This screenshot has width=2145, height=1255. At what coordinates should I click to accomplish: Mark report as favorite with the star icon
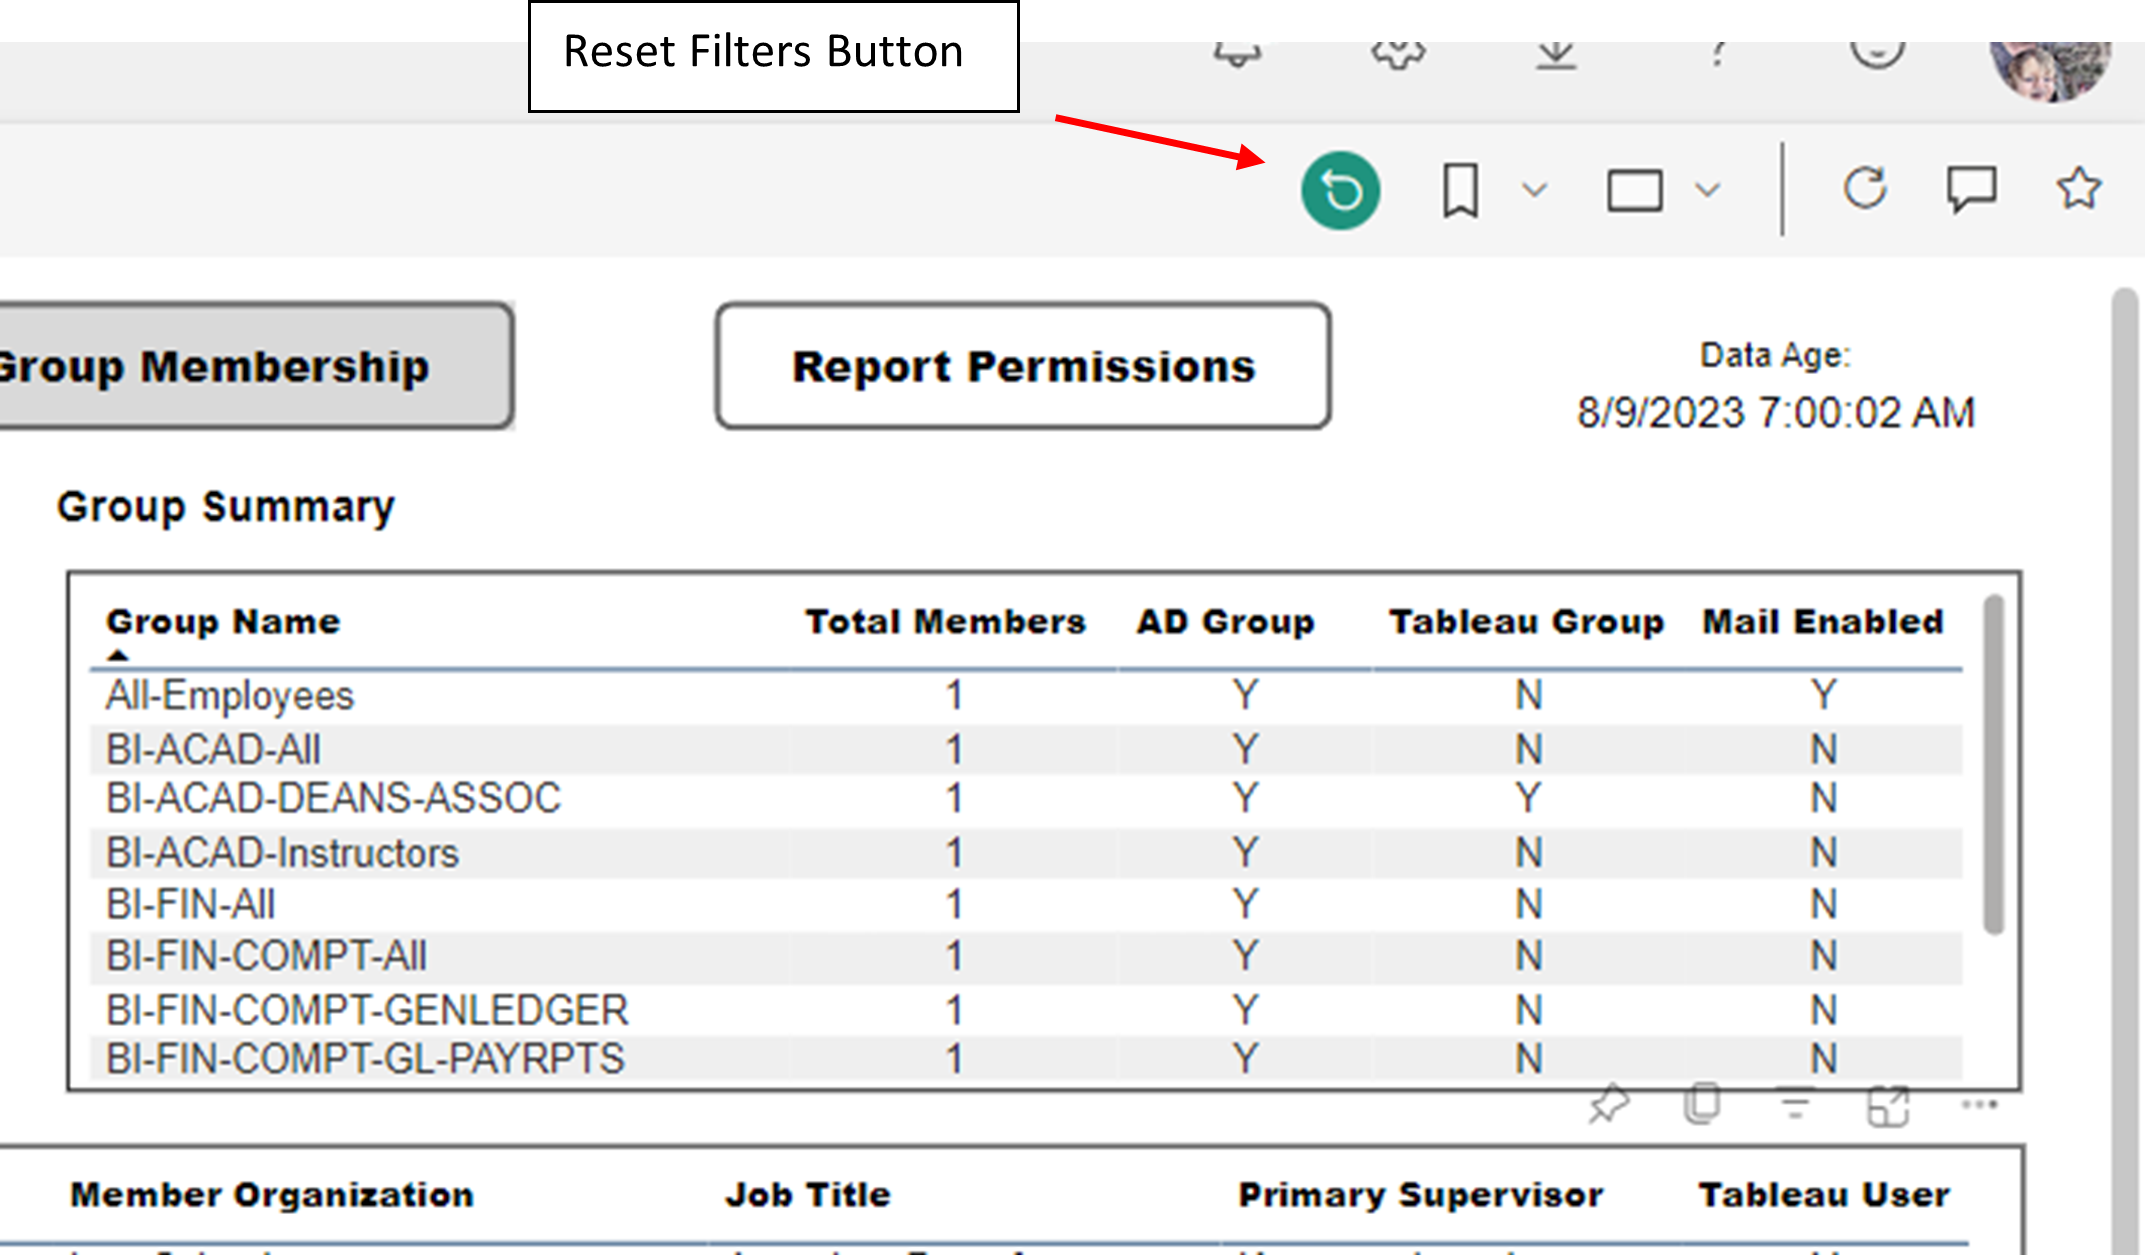[x=2078, y=188]
